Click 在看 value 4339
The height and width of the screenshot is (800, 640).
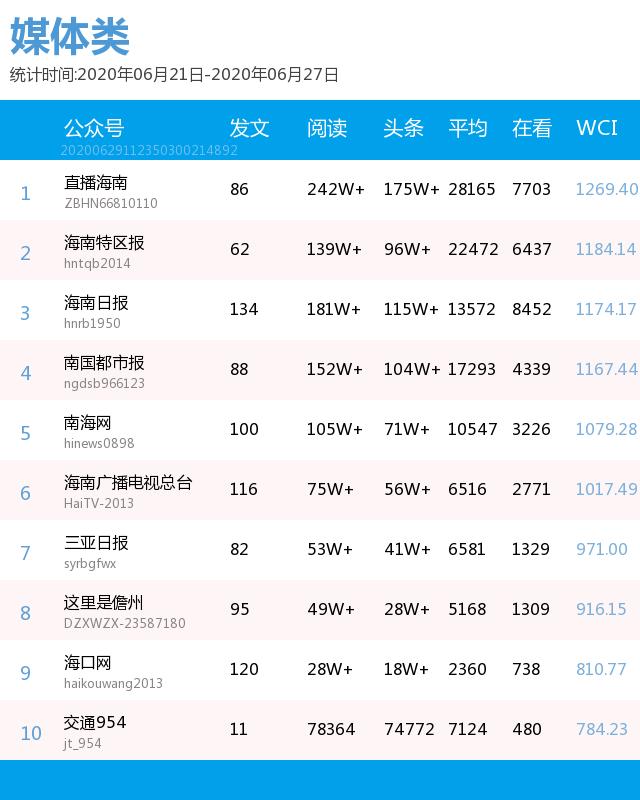[x=531, y=369]
